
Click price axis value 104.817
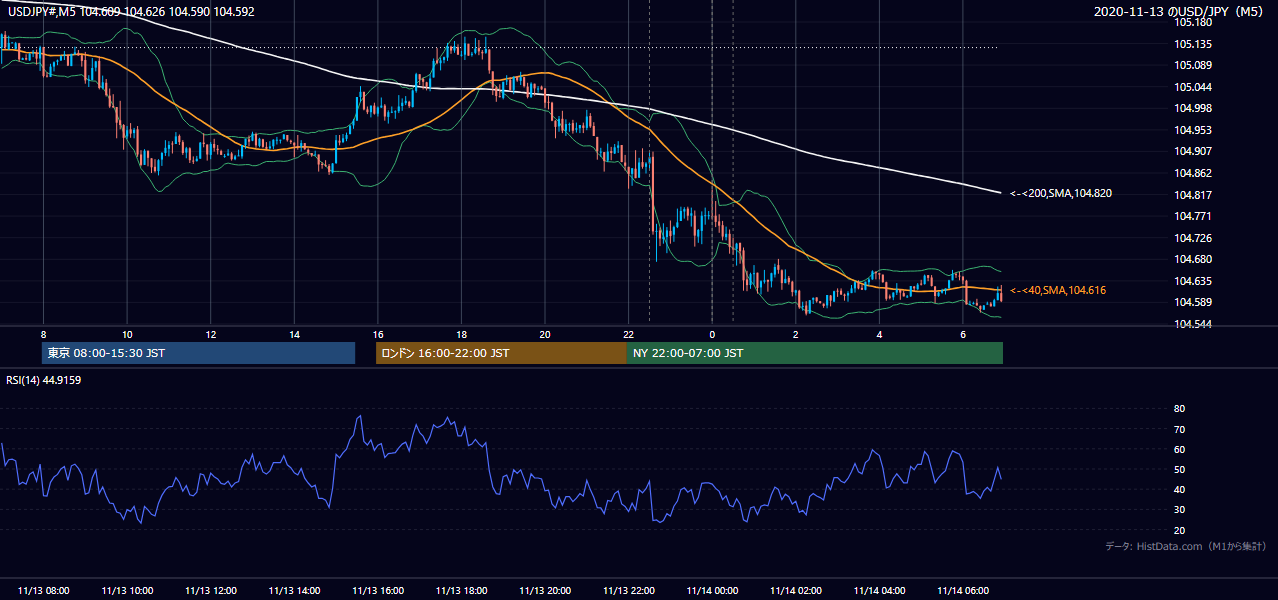(x=1193, y=195)
